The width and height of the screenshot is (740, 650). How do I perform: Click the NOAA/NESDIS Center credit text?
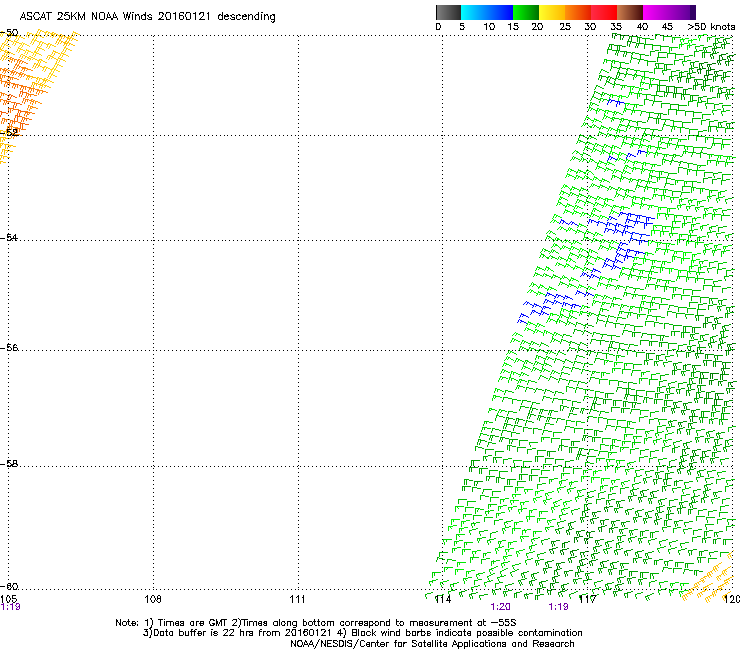(x=432, y=643)
